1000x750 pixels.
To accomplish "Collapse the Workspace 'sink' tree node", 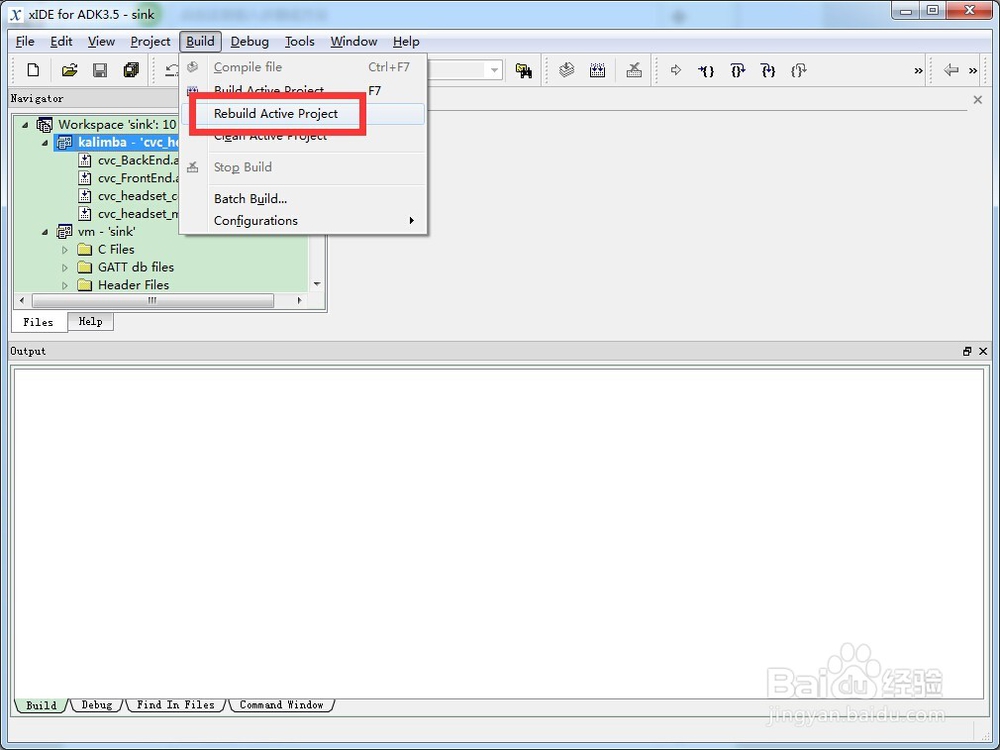I will click(25, 125).
